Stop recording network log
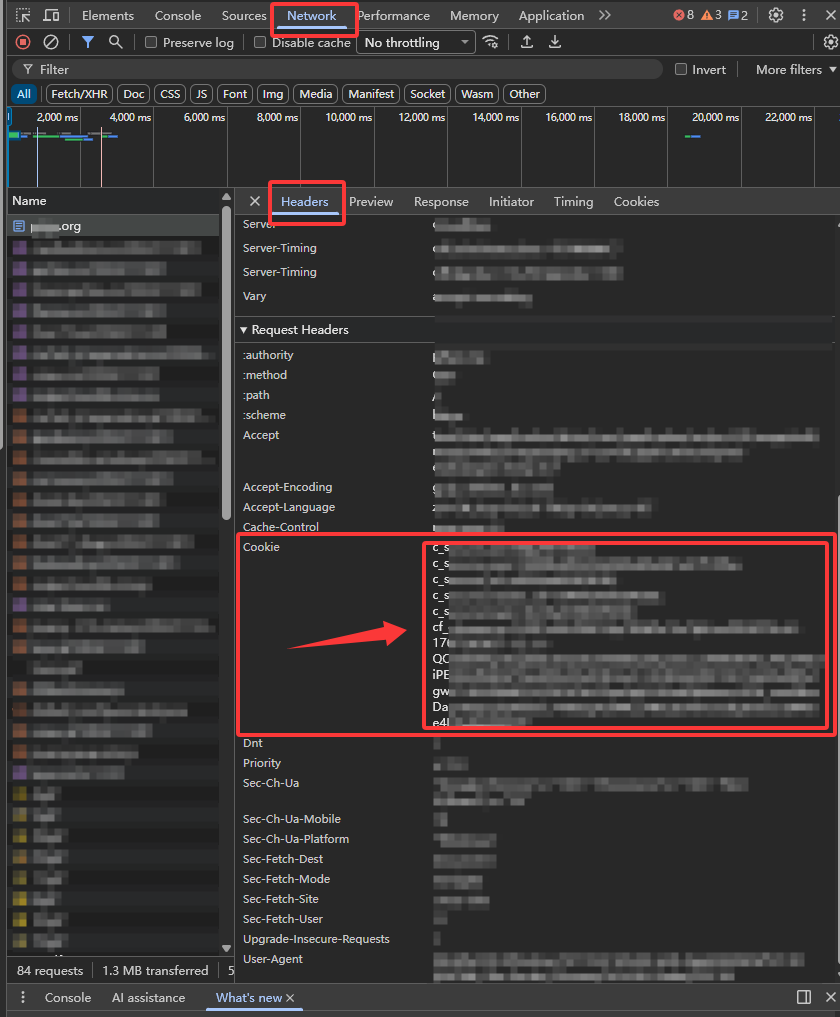 pyautogui.click(x=23, y=42)
